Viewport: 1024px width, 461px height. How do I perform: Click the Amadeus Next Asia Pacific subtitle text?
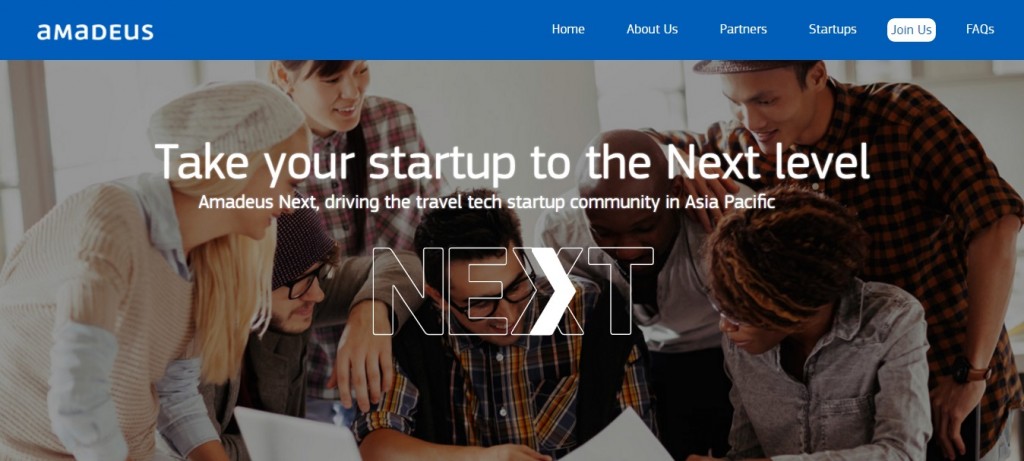click(487, 202)
